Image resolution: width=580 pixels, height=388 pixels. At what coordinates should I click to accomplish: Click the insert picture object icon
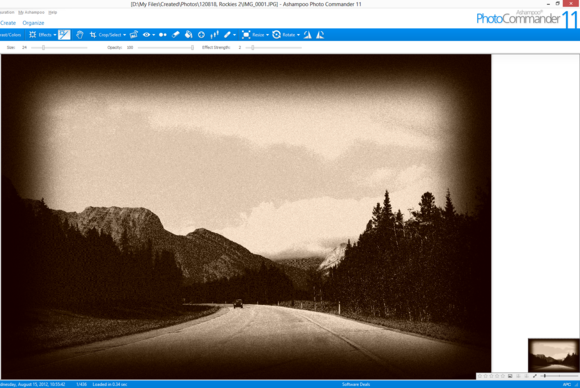click(134, 35)
